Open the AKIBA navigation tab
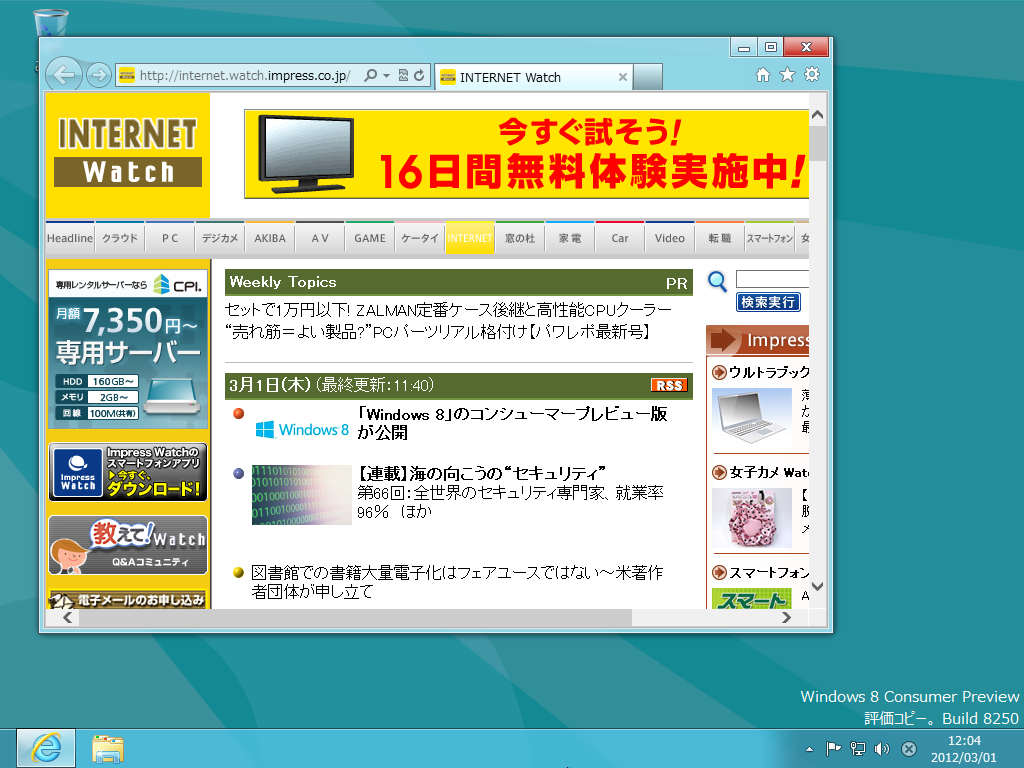 (x=270, y=238)
